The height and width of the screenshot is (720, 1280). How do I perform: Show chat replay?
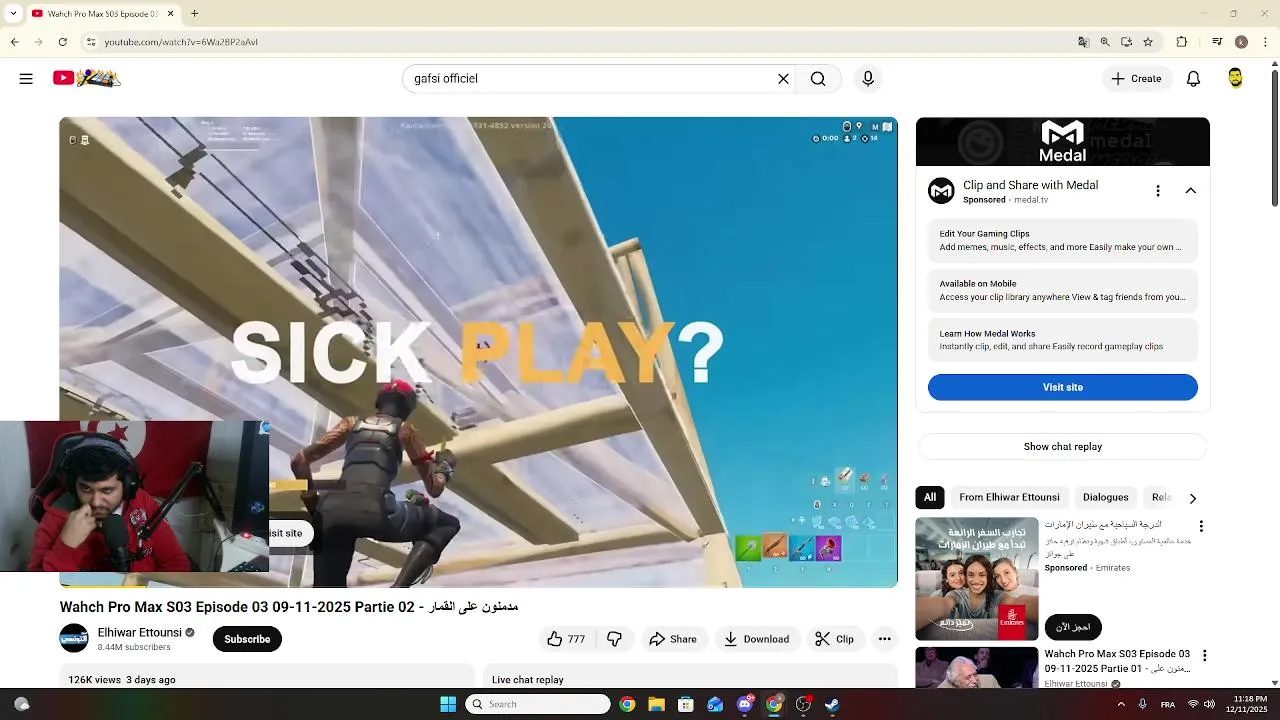tap(1062, 447)
